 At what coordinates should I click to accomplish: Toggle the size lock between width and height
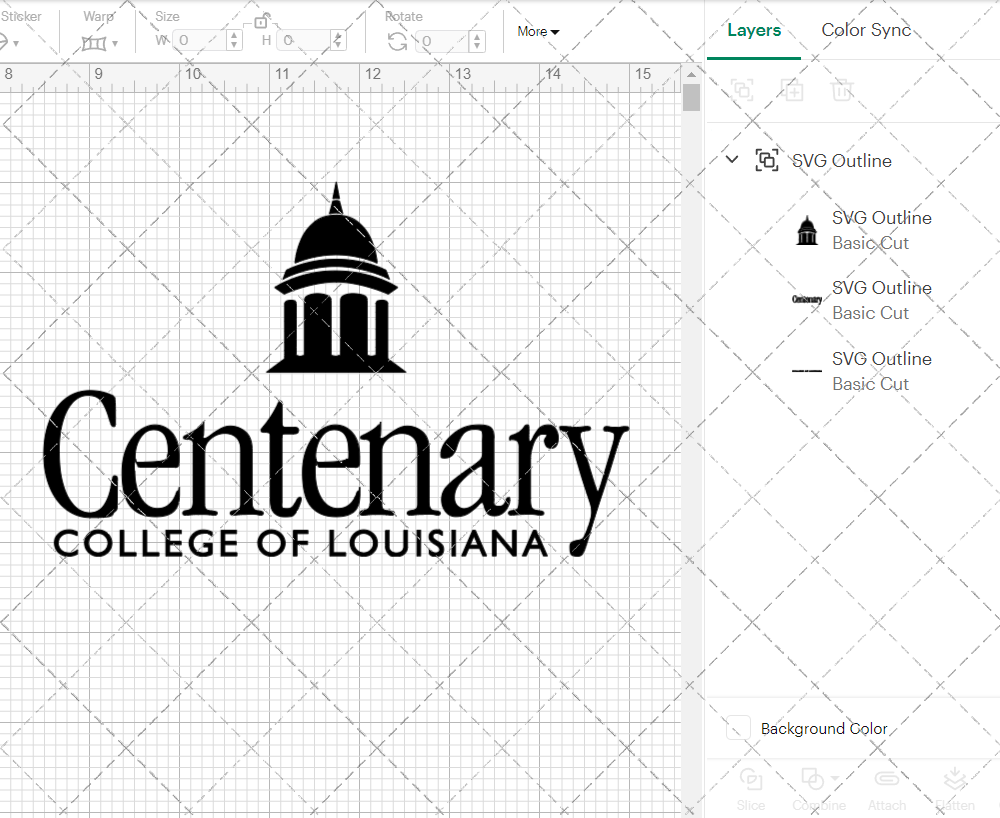click(x=259, y=21)
